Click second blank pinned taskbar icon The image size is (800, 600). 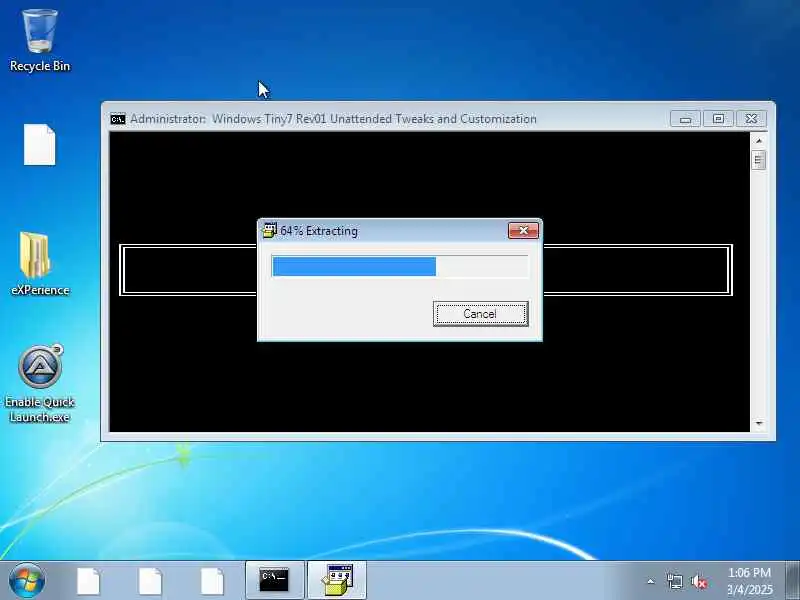tap(150, 581)
